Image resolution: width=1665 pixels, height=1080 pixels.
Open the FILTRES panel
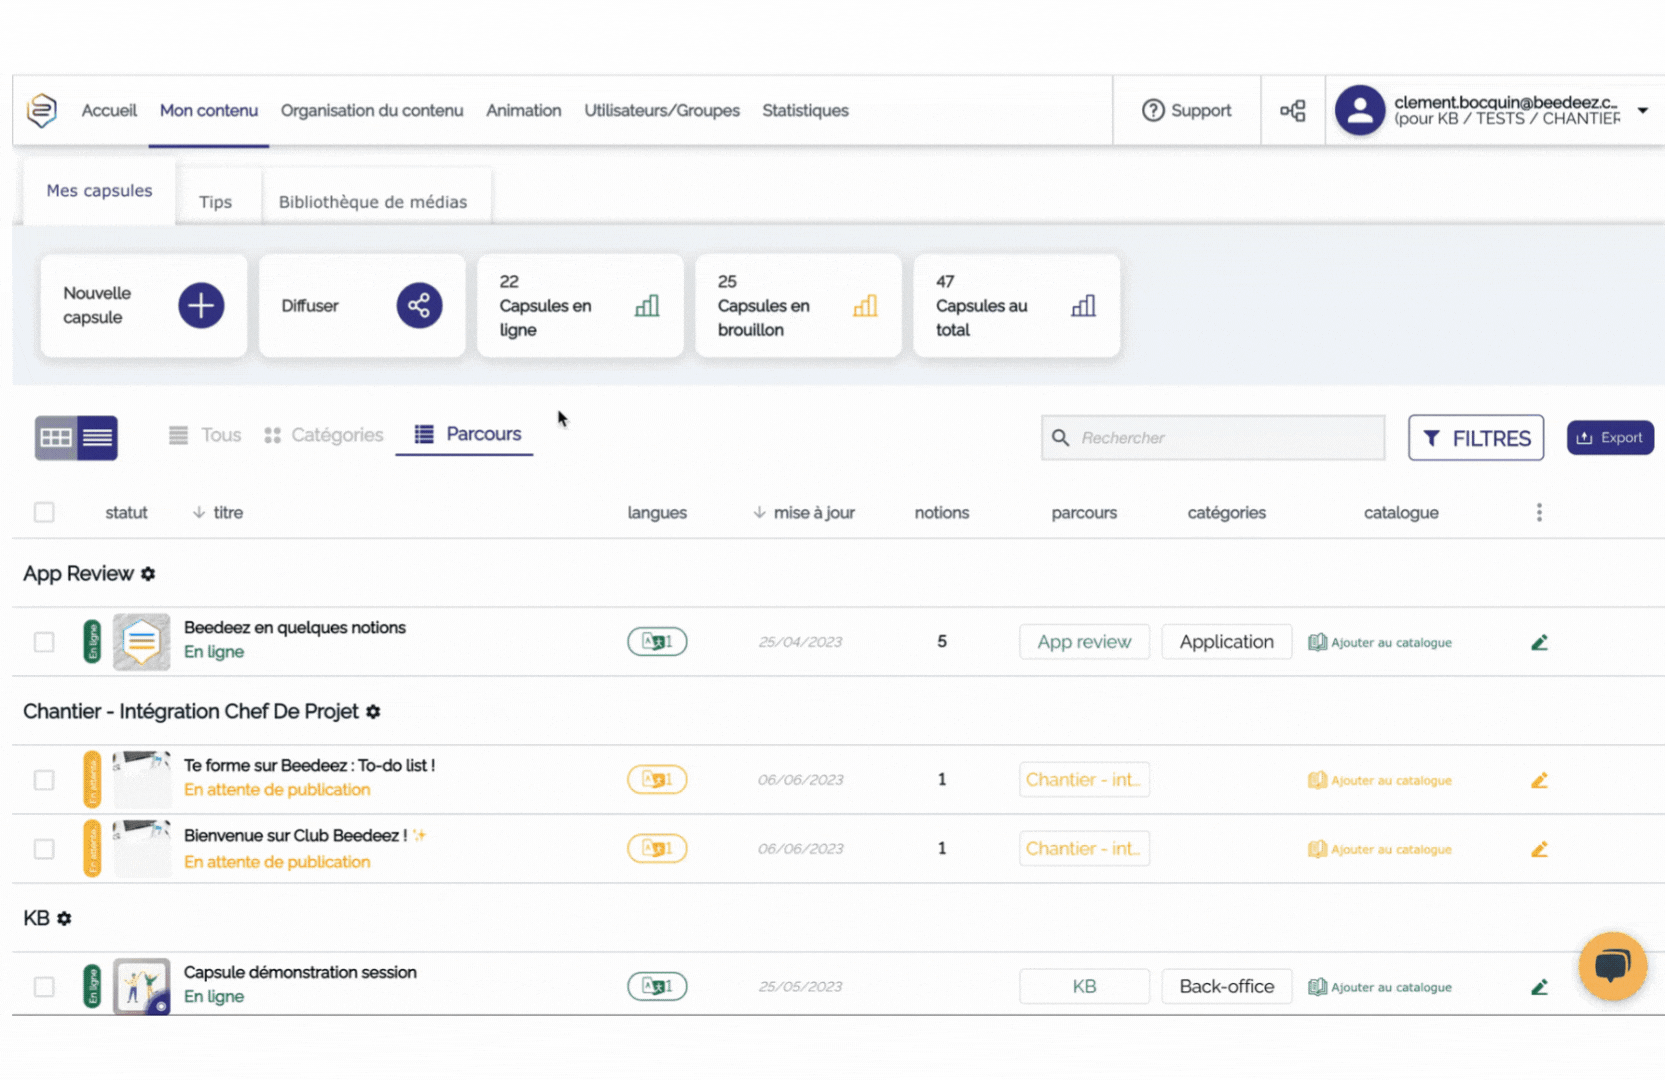pyautogui.click(x=1475, y=438)
